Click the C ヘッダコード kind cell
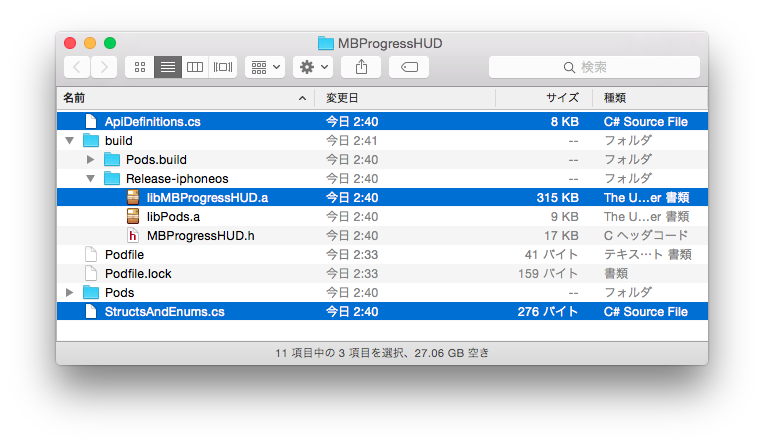Image resolution: width=764 pixels, height=445 pixels. coord(646,236)
